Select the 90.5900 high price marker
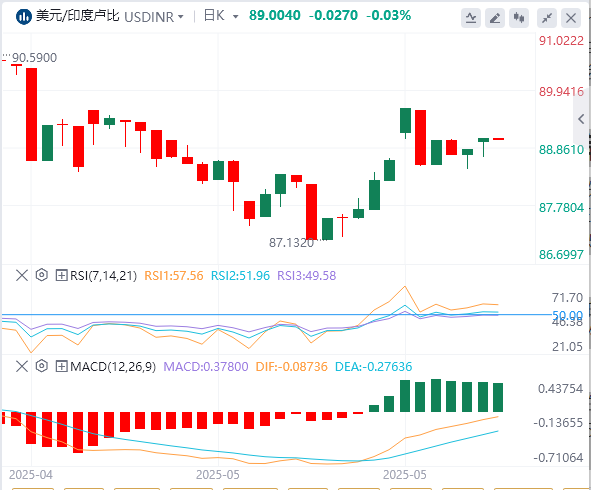This screenshot has height=490, width=591. [34, 58]
